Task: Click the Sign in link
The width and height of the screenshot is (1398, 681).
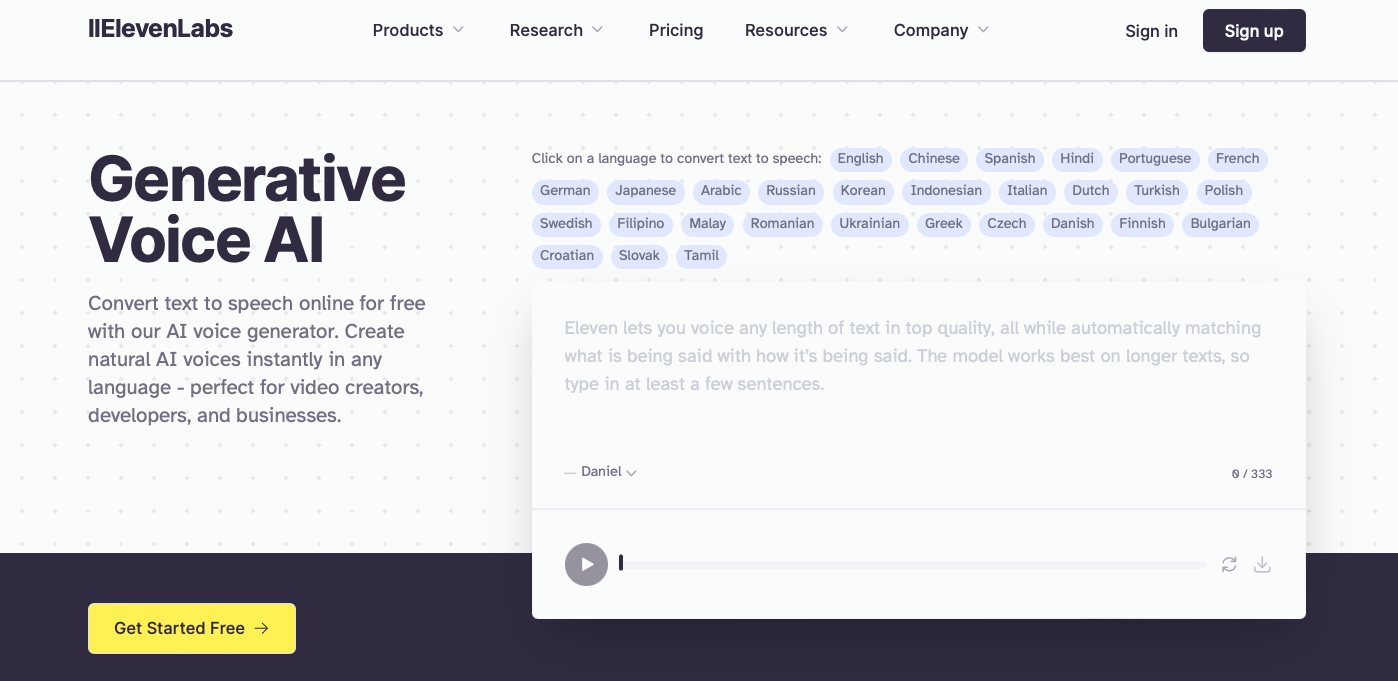Action: pyautogui.click(x=1151, y=31)
